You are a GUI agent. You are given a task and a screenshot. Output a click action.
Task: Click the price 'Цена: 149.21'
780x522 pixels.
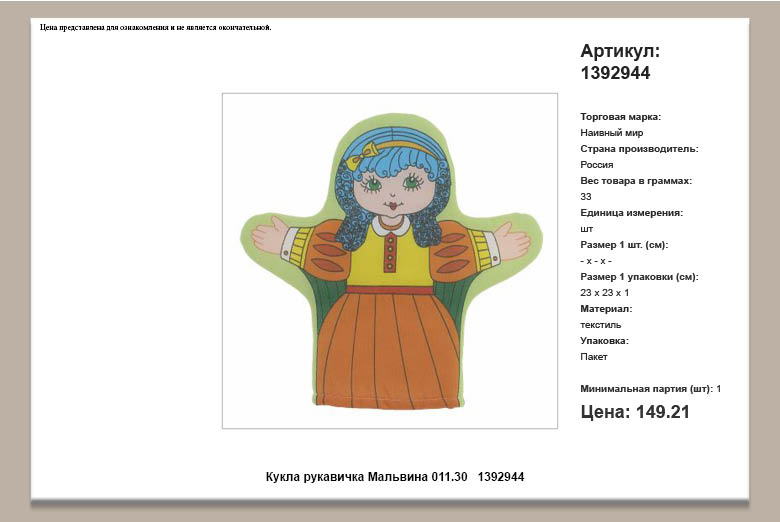(635, 412)
